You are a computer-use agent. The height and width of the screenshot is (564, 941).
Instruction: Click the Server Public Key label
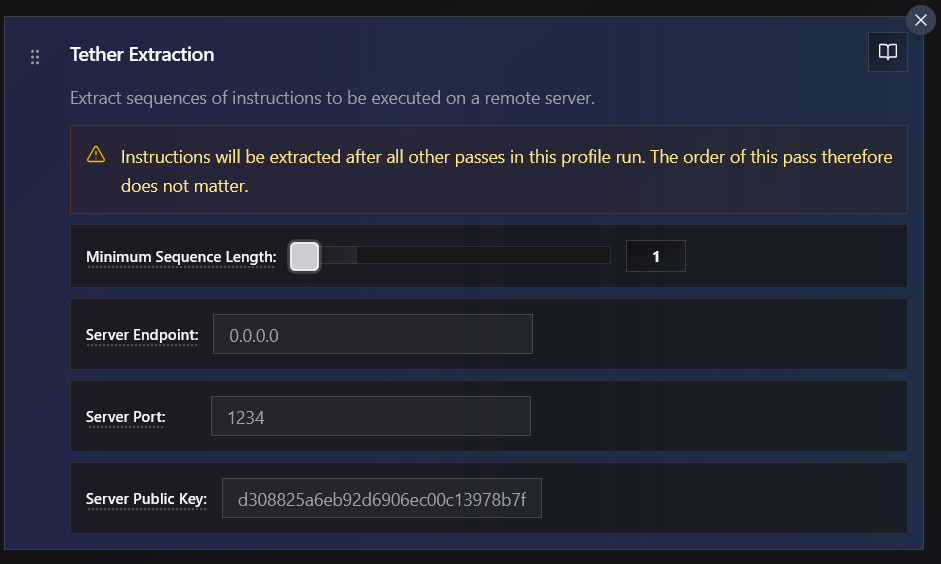click(x=146, y=498)
